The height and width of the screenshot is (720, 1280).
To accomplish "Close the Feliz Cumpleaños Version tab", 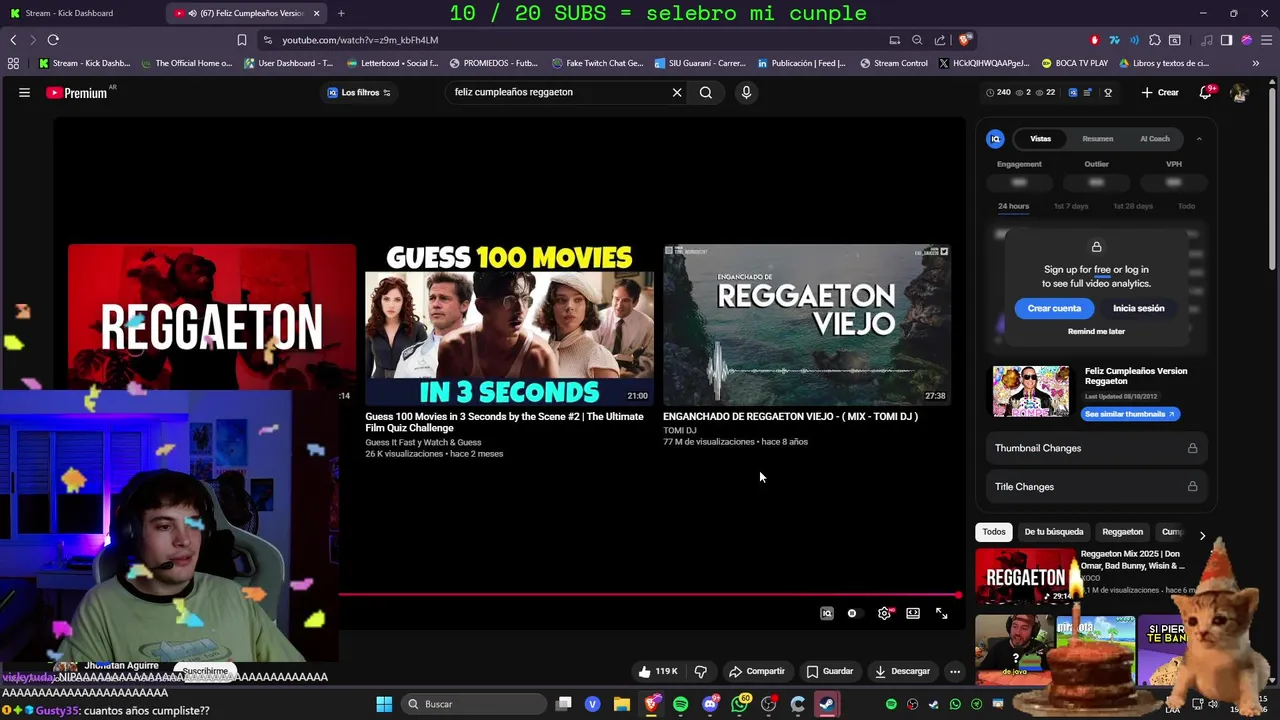I will click(x=317, y=13).
